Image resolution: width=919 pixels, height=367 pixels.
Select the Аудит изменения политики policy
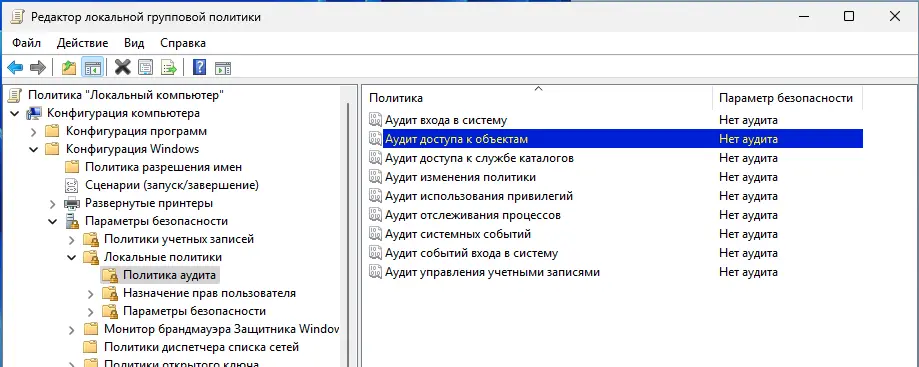[460, 177]
